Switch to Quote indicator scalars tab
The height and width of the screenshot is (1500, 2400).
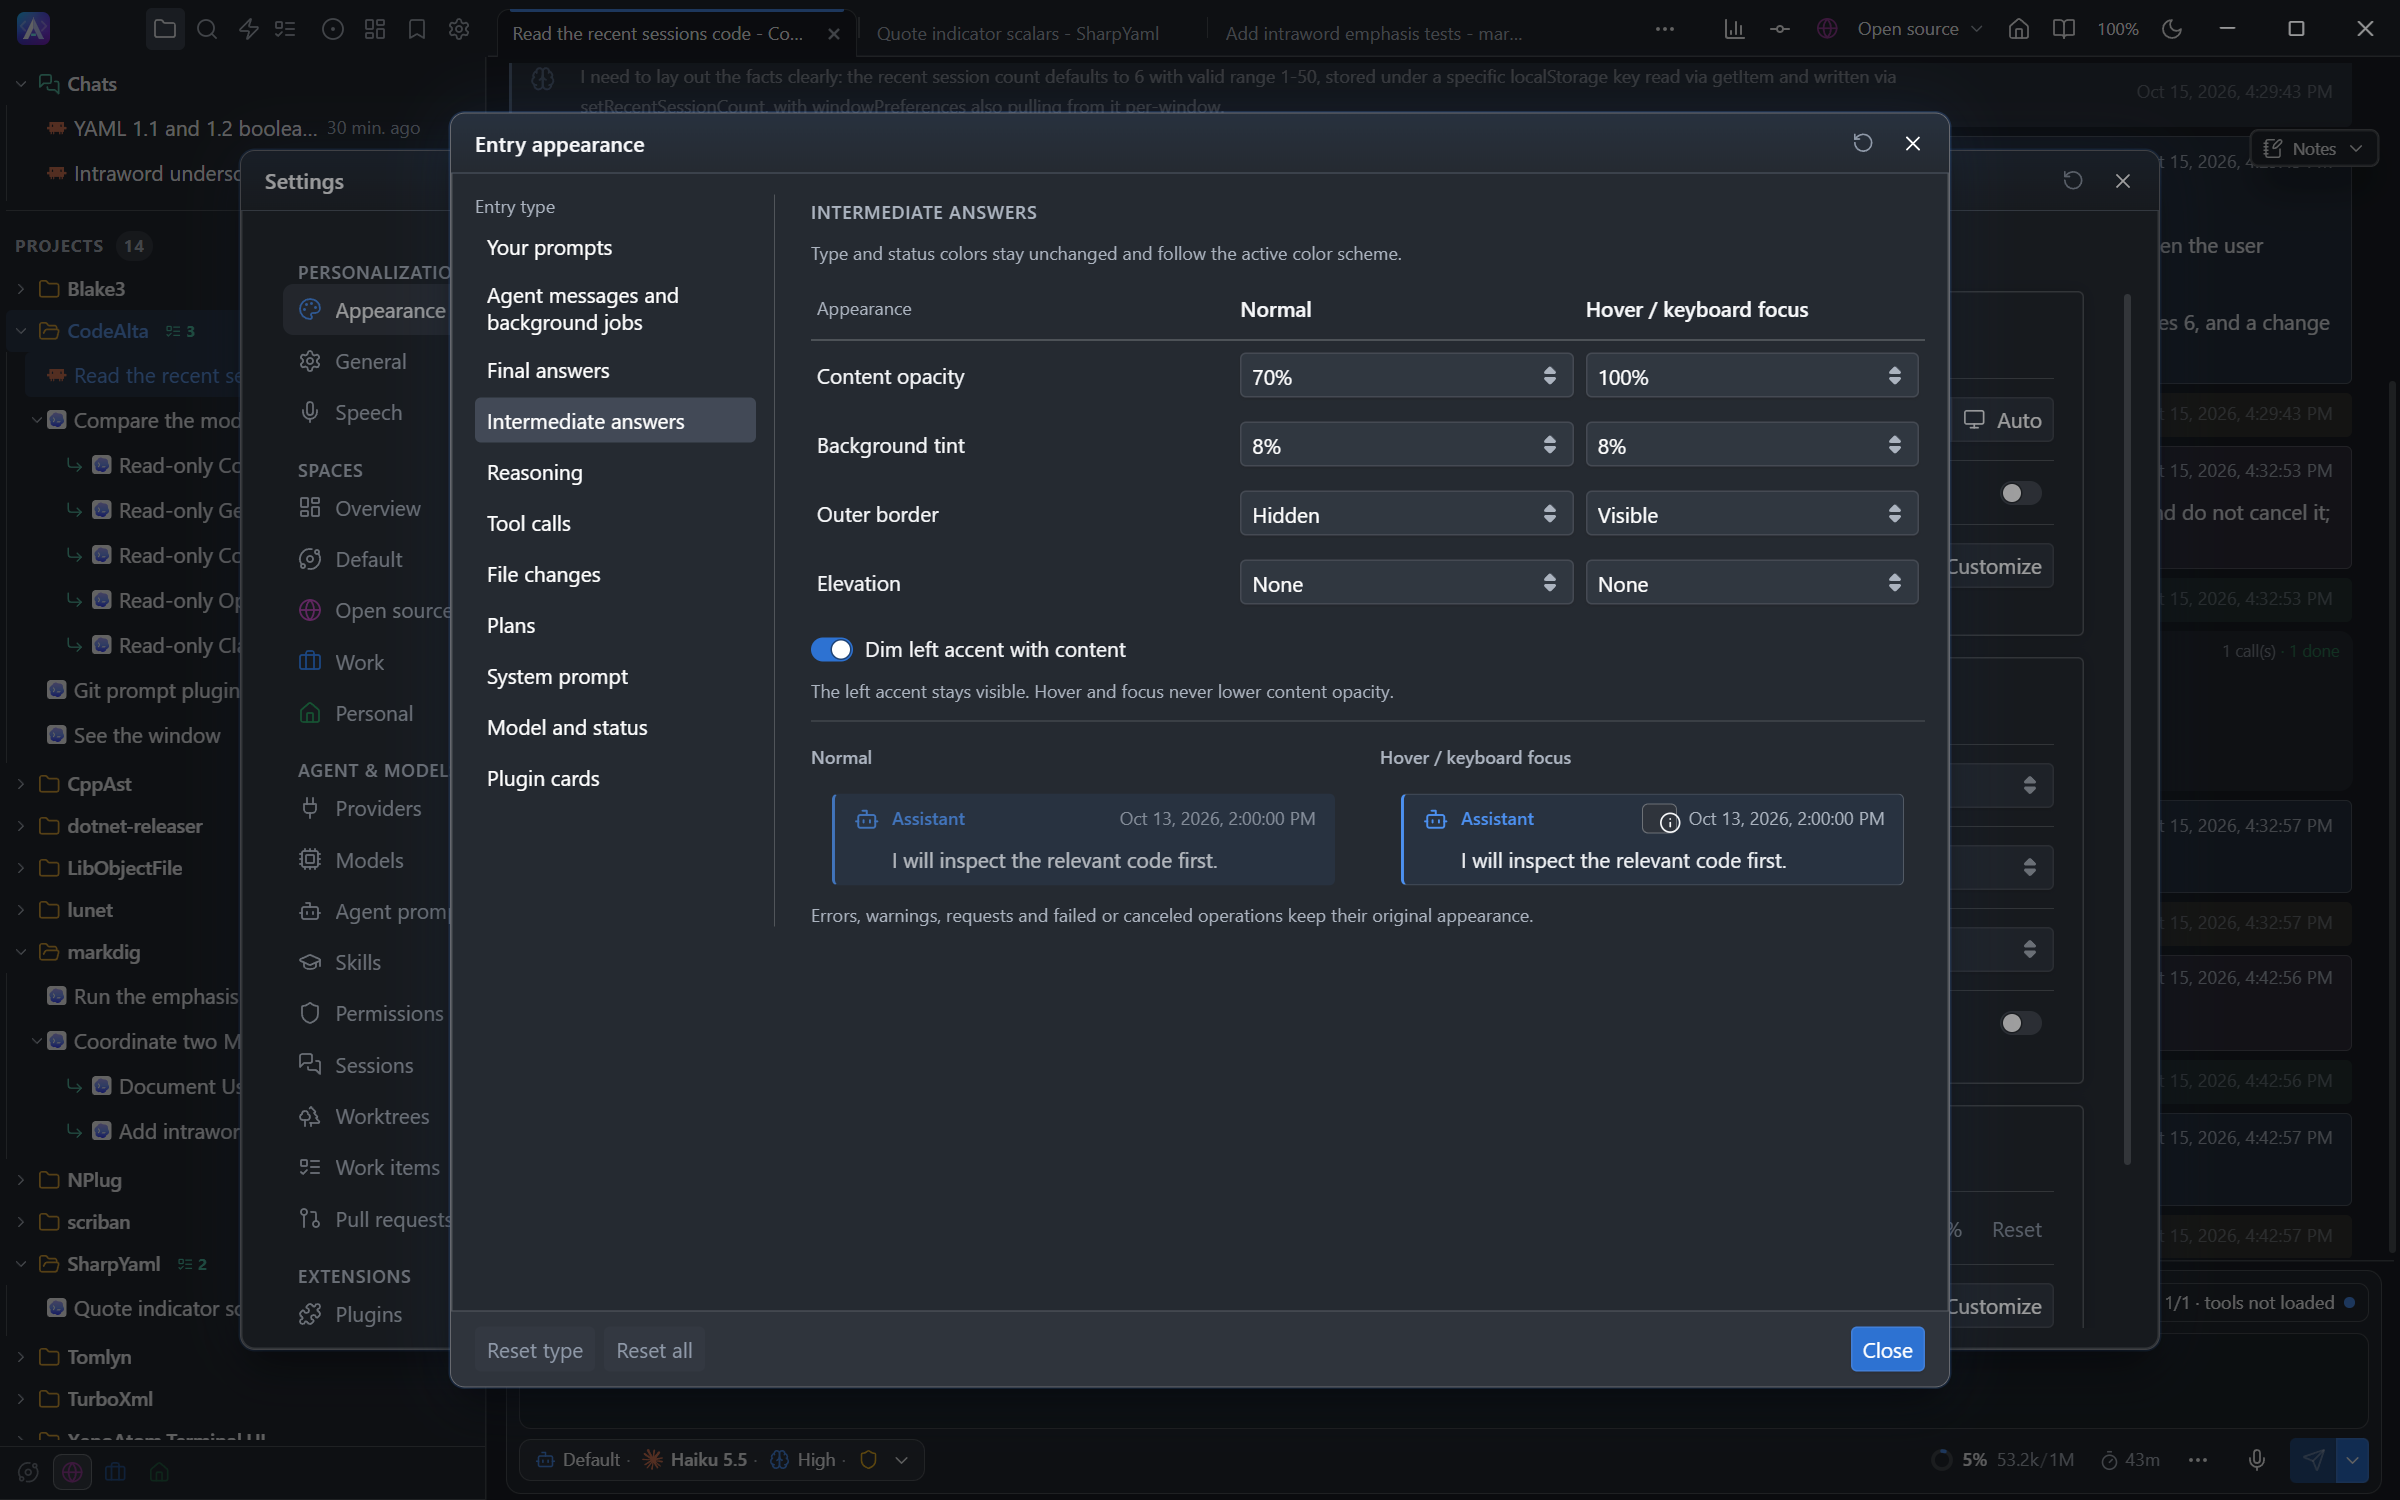(x=1017, y=33)
